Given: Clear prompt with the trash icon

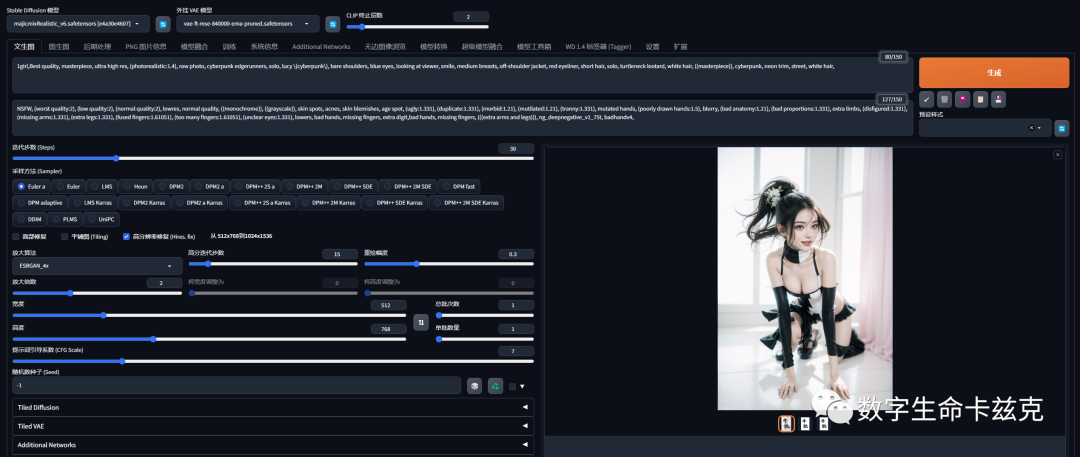Looking at the screenshot, I should (944, 99).
